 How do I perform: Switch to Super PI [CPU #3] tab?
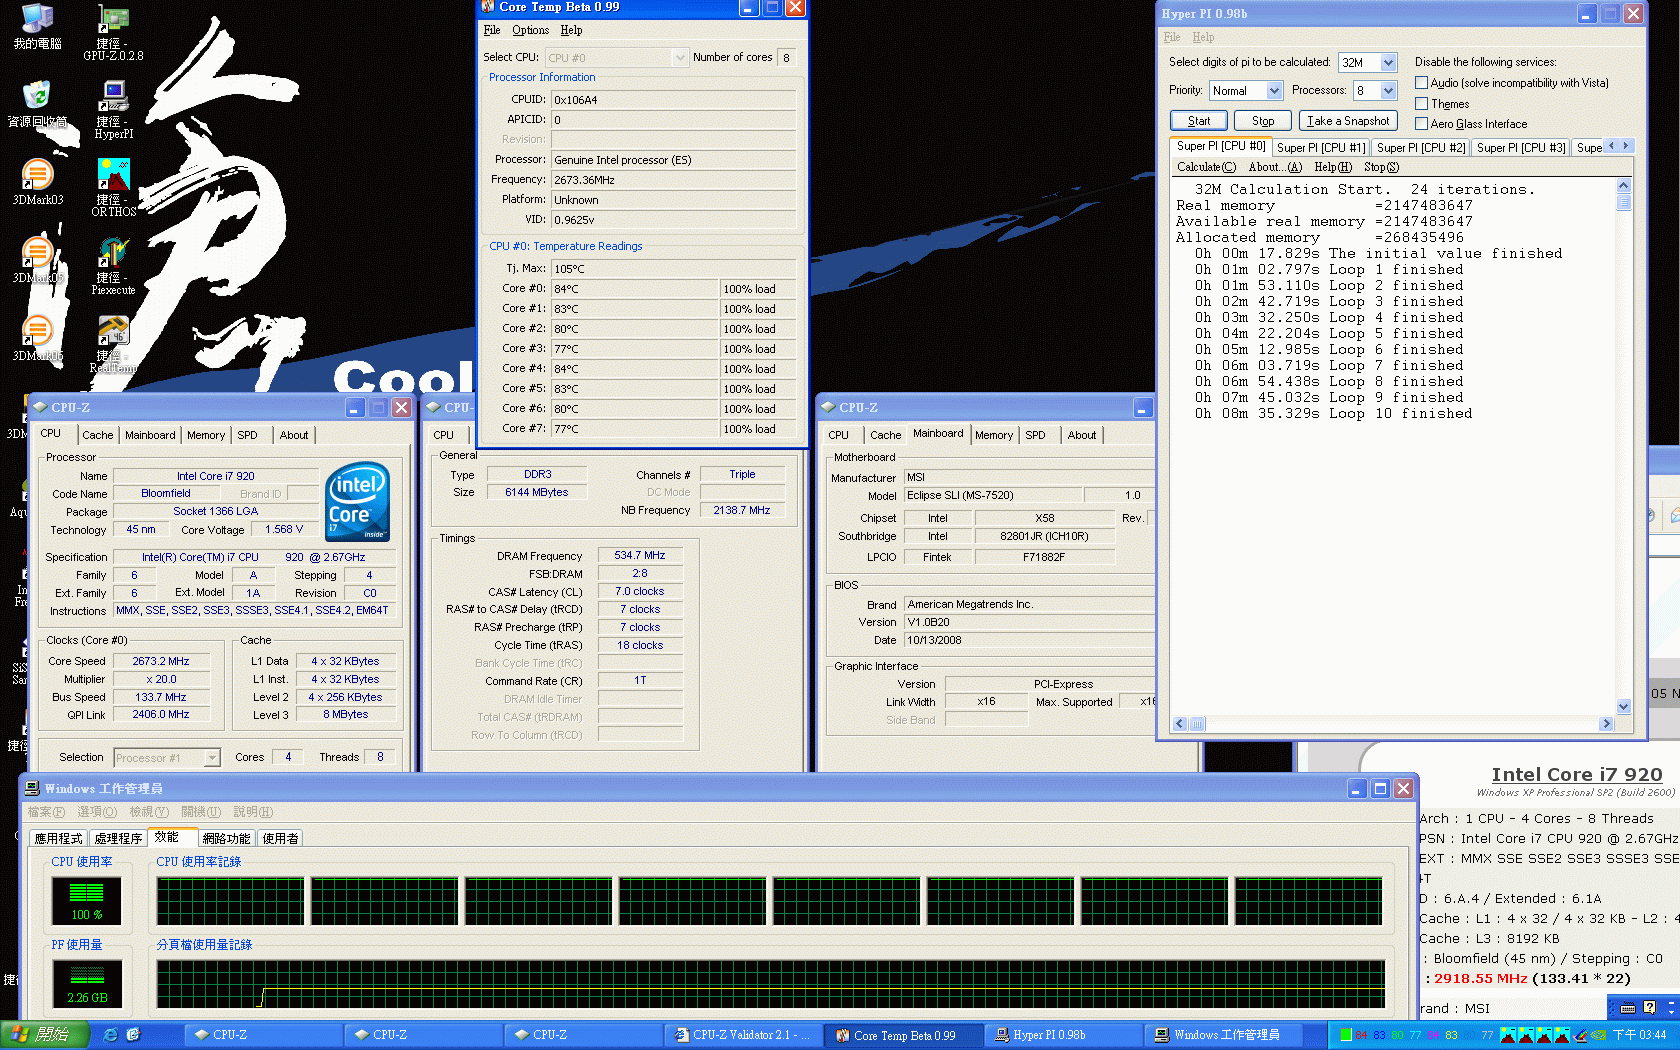(x=1520, y=148)
